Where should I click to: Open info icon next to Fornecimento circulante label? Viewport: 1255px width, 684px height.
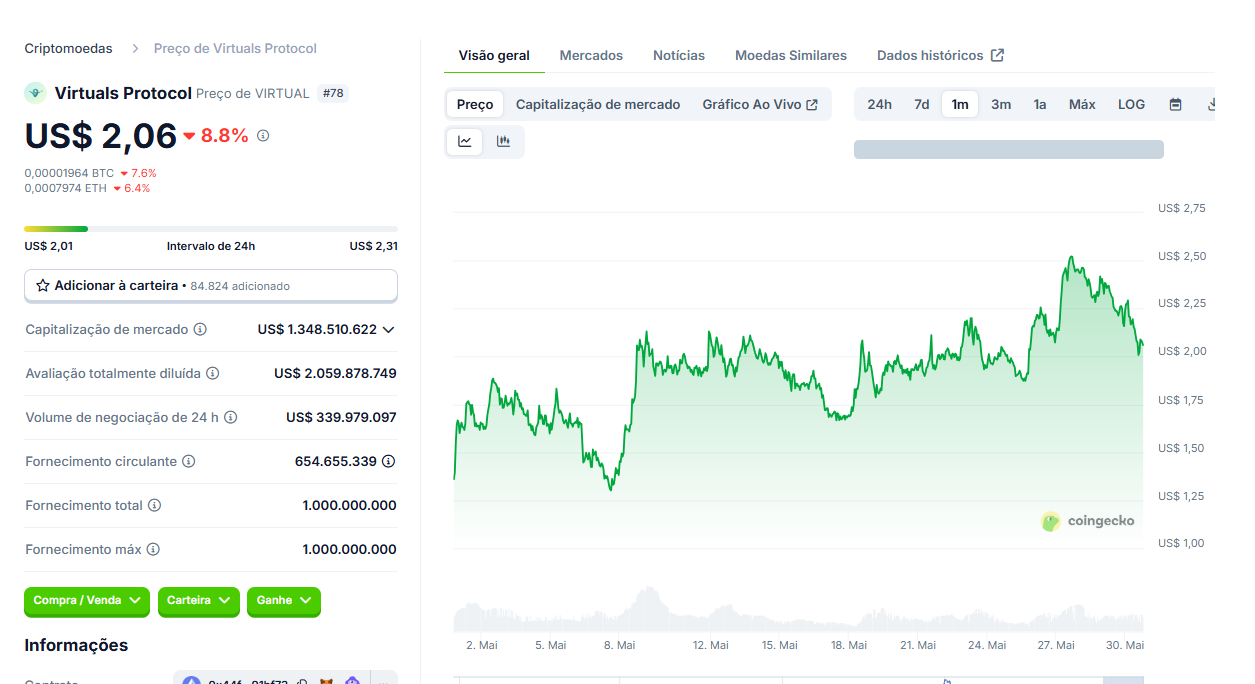pyautogui.click(x=188, y=461)
